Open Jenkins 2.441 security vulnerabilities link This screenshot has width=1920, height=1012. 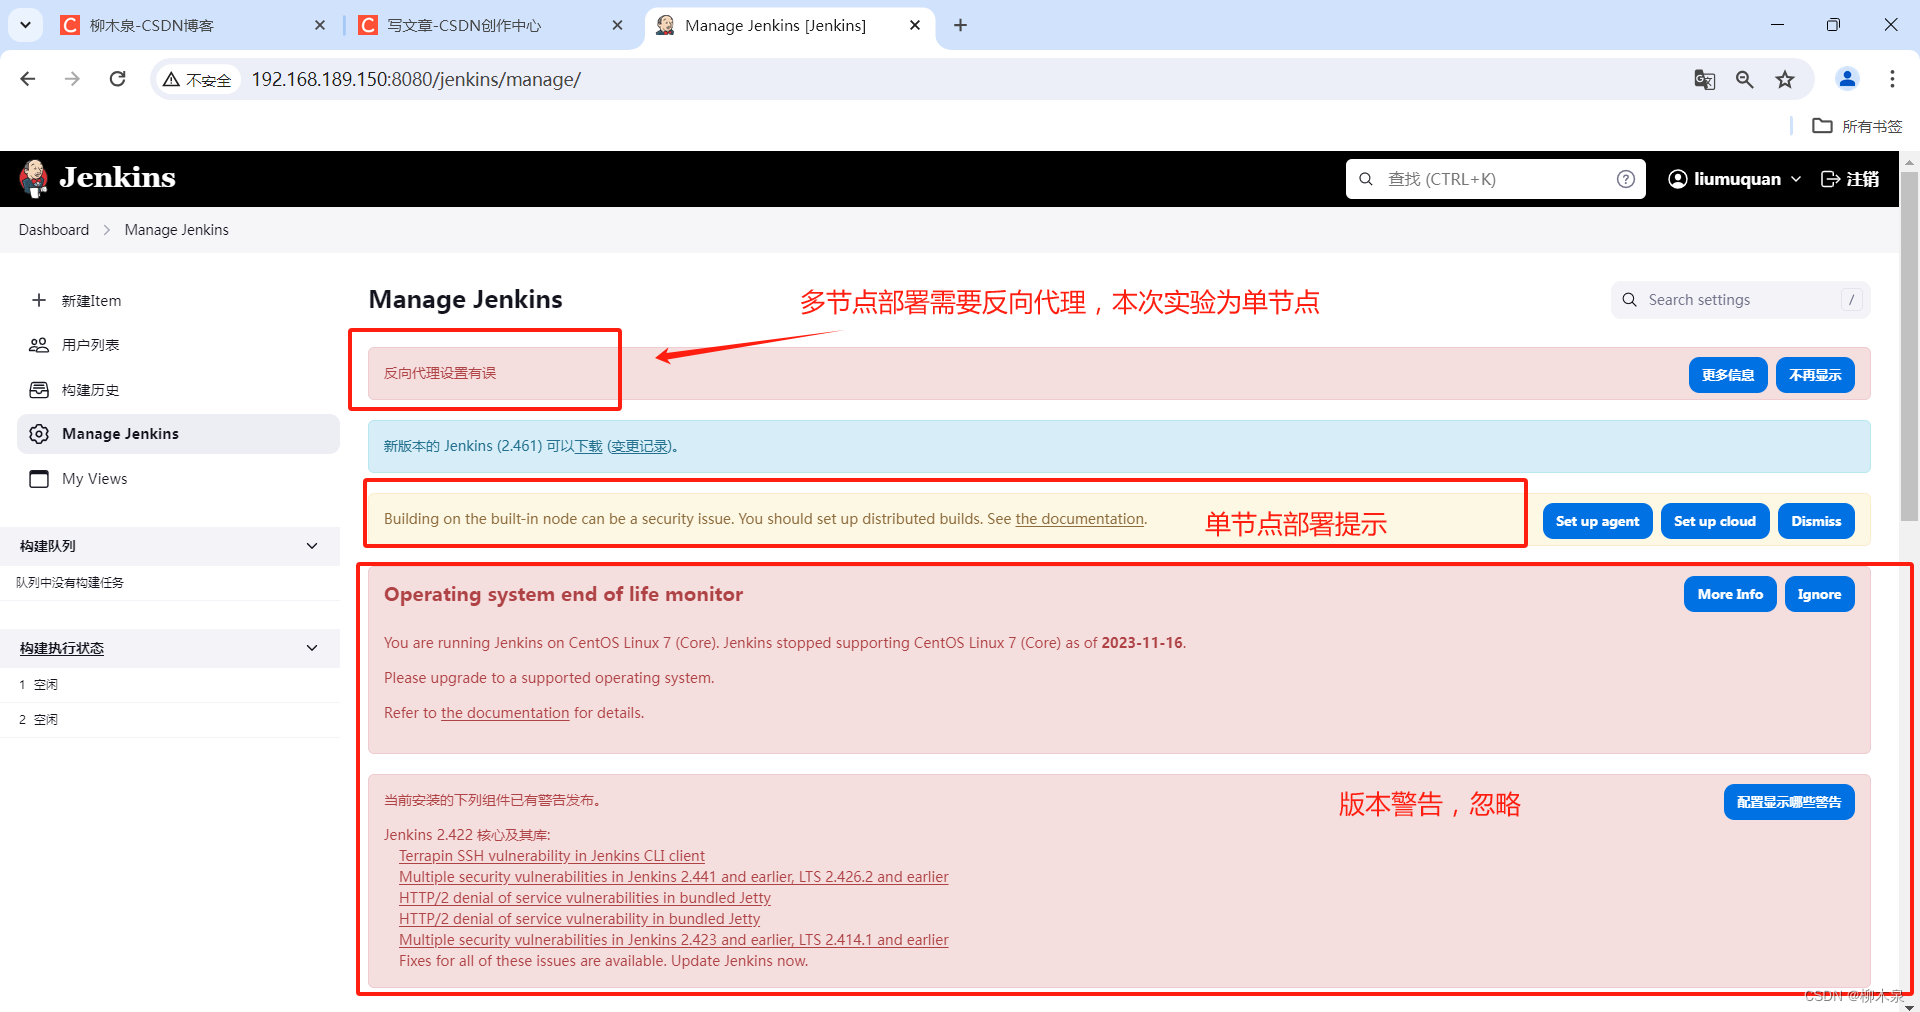[x=674, y=877]
